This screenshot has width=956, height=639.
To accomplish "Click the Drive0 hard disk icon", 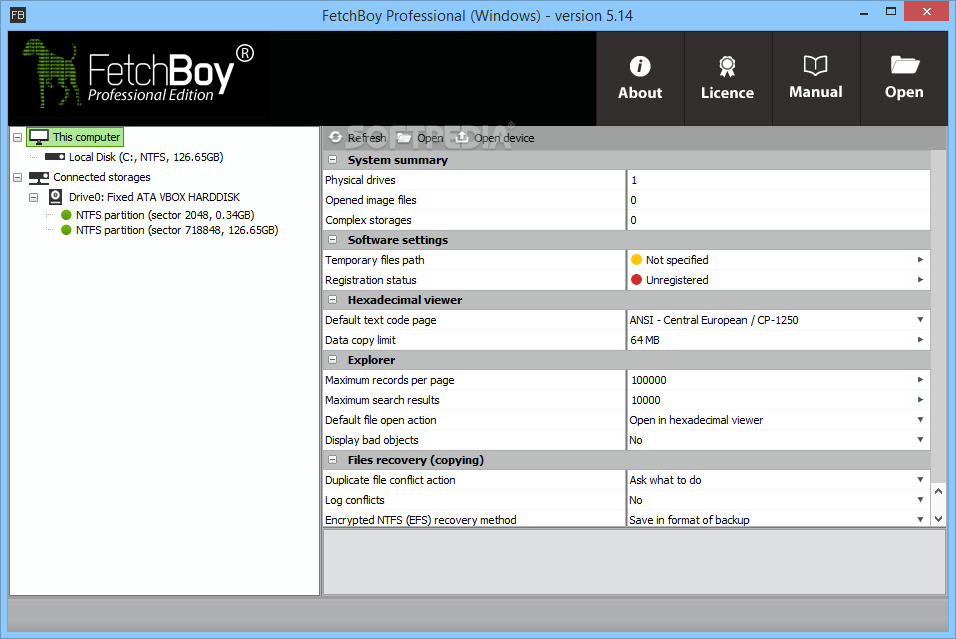I will tap(55, 197).
